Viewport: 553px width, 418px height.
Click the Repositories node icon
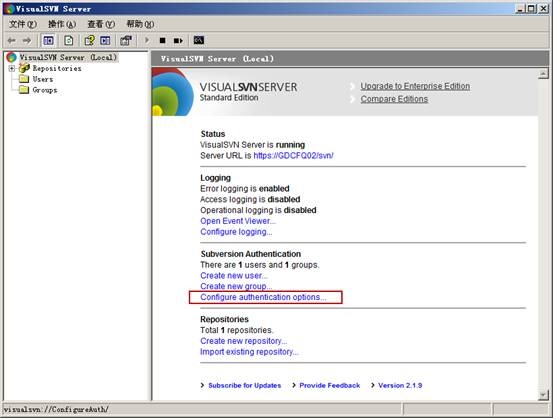[24, 68]
